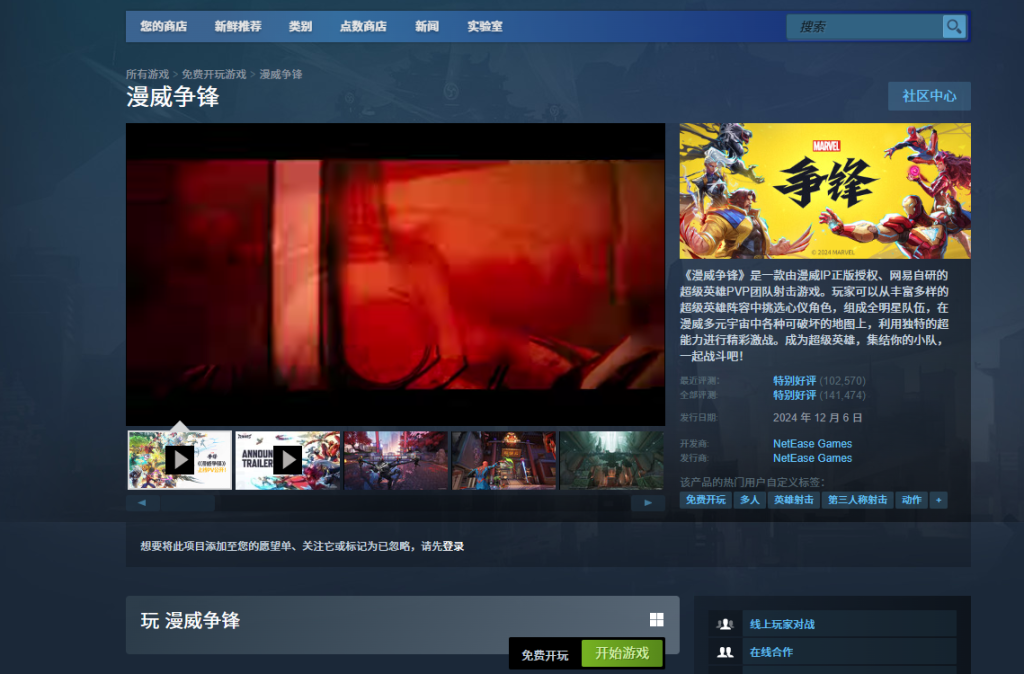
Task: View the Spider-Man screenshot thumbnail
Action: click(x=504, y=460)
